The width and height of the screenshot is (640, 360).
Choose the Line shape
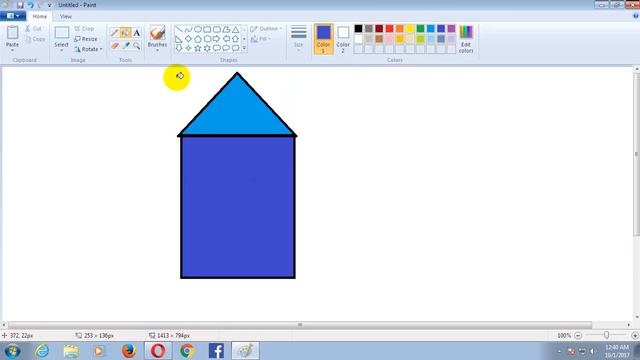179,30
